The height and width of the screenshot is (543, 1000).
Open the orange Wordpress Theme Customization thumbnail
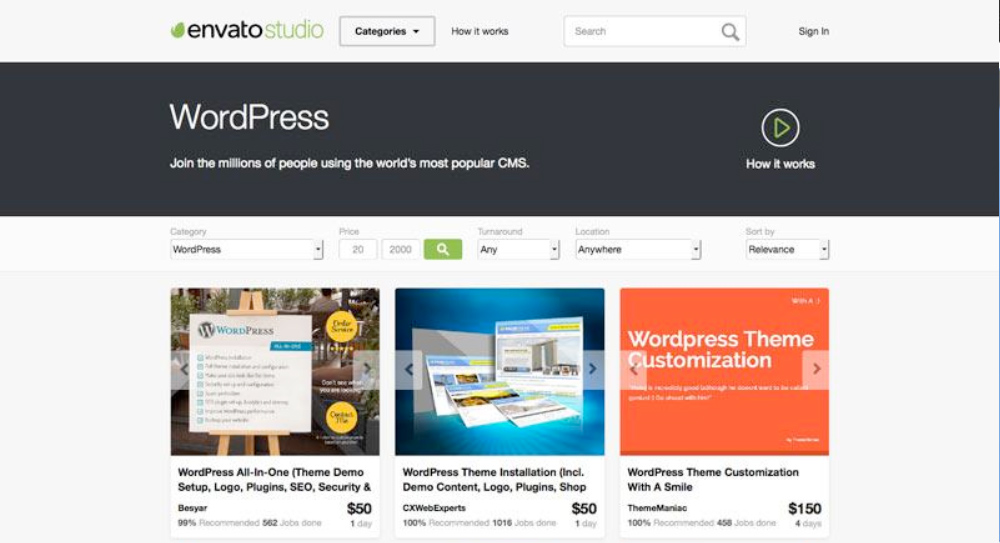pos(724,371)
